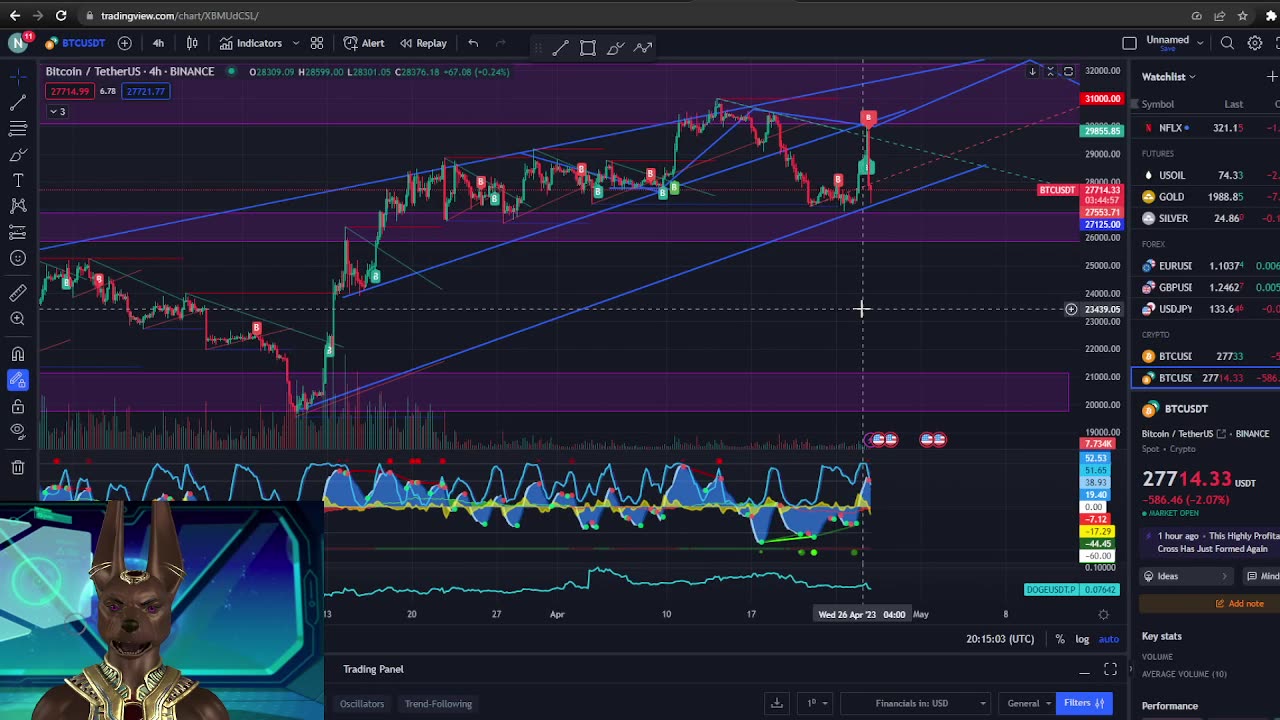Image resolution: width=1280 pixels, height=720 pixels.
Task: Open the General column set dropdown
Action: (x=1029, y=703)
